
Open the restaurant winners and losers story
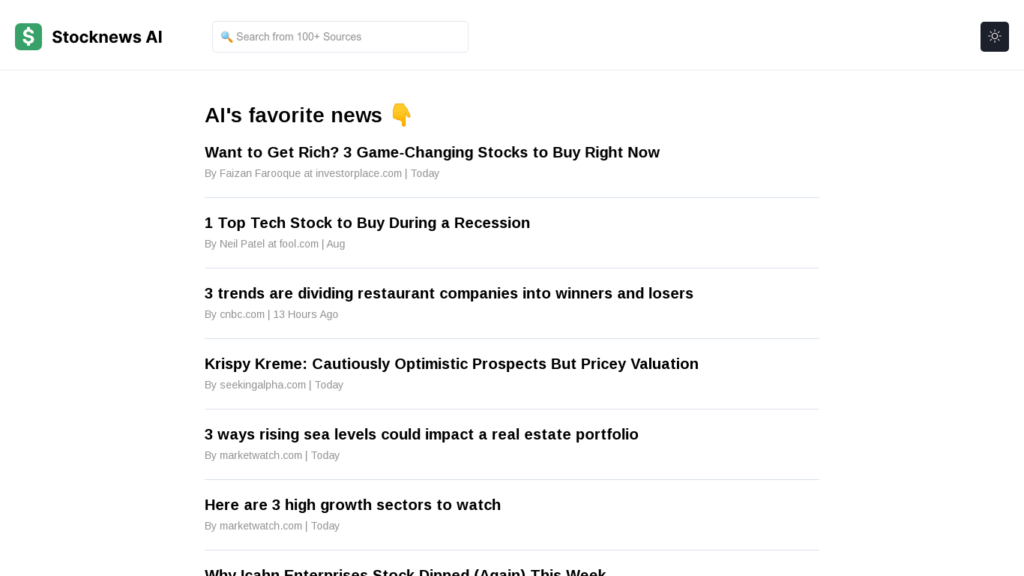coord(448,293)
